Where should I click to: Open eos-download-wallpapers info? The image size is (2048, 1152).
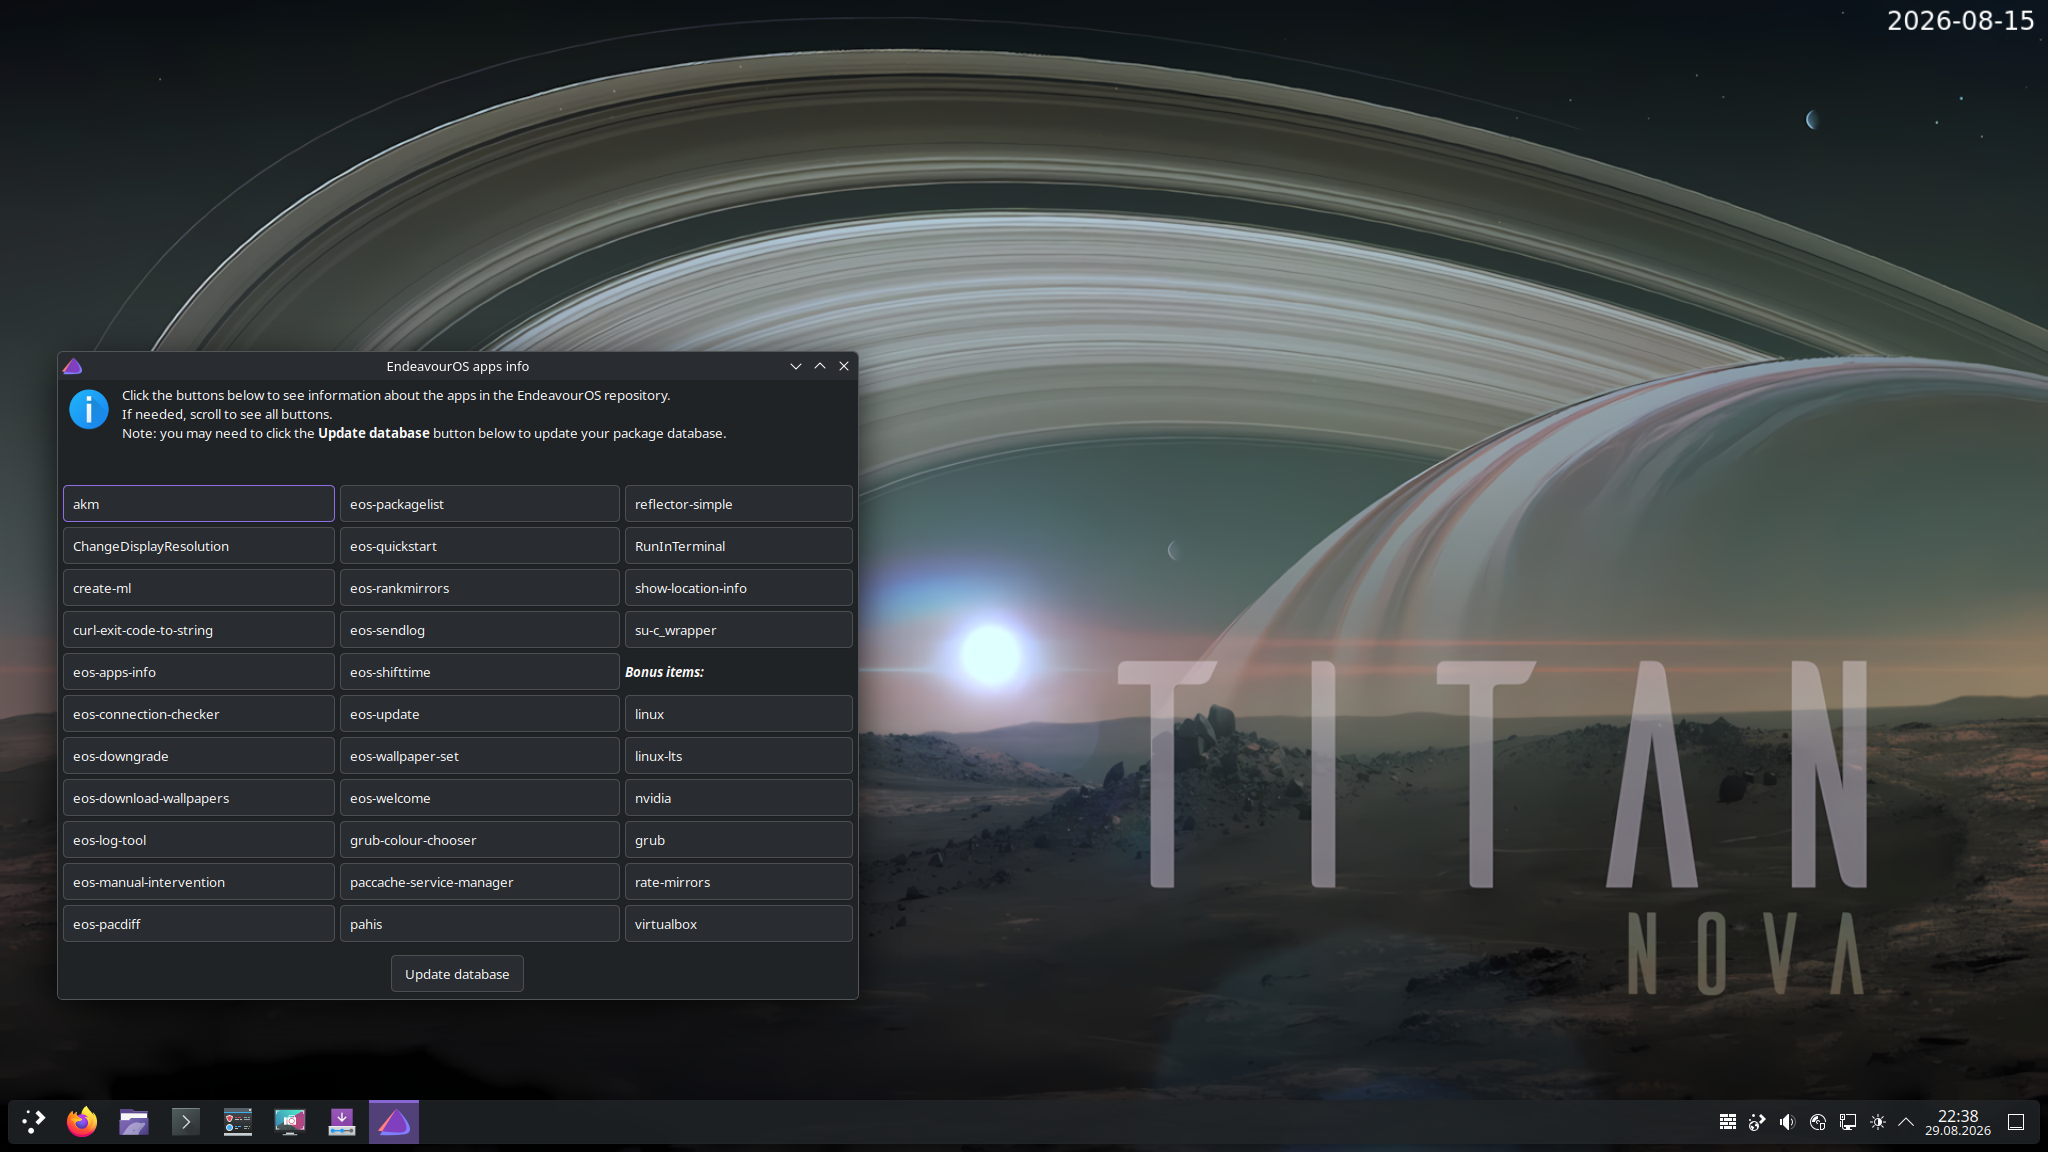click(199, 798)
